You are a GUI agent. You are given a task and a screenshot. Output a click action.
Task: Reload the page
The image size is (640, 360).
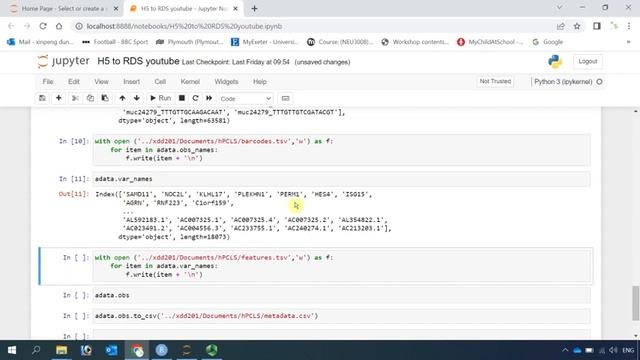tap(43, 26)
